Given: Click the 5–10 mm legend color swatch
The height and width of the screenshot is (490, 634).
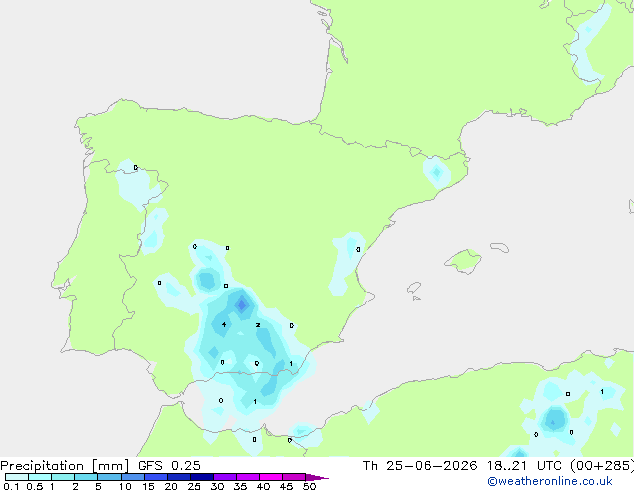Looking at the screenshot, I should pos(109,477).
